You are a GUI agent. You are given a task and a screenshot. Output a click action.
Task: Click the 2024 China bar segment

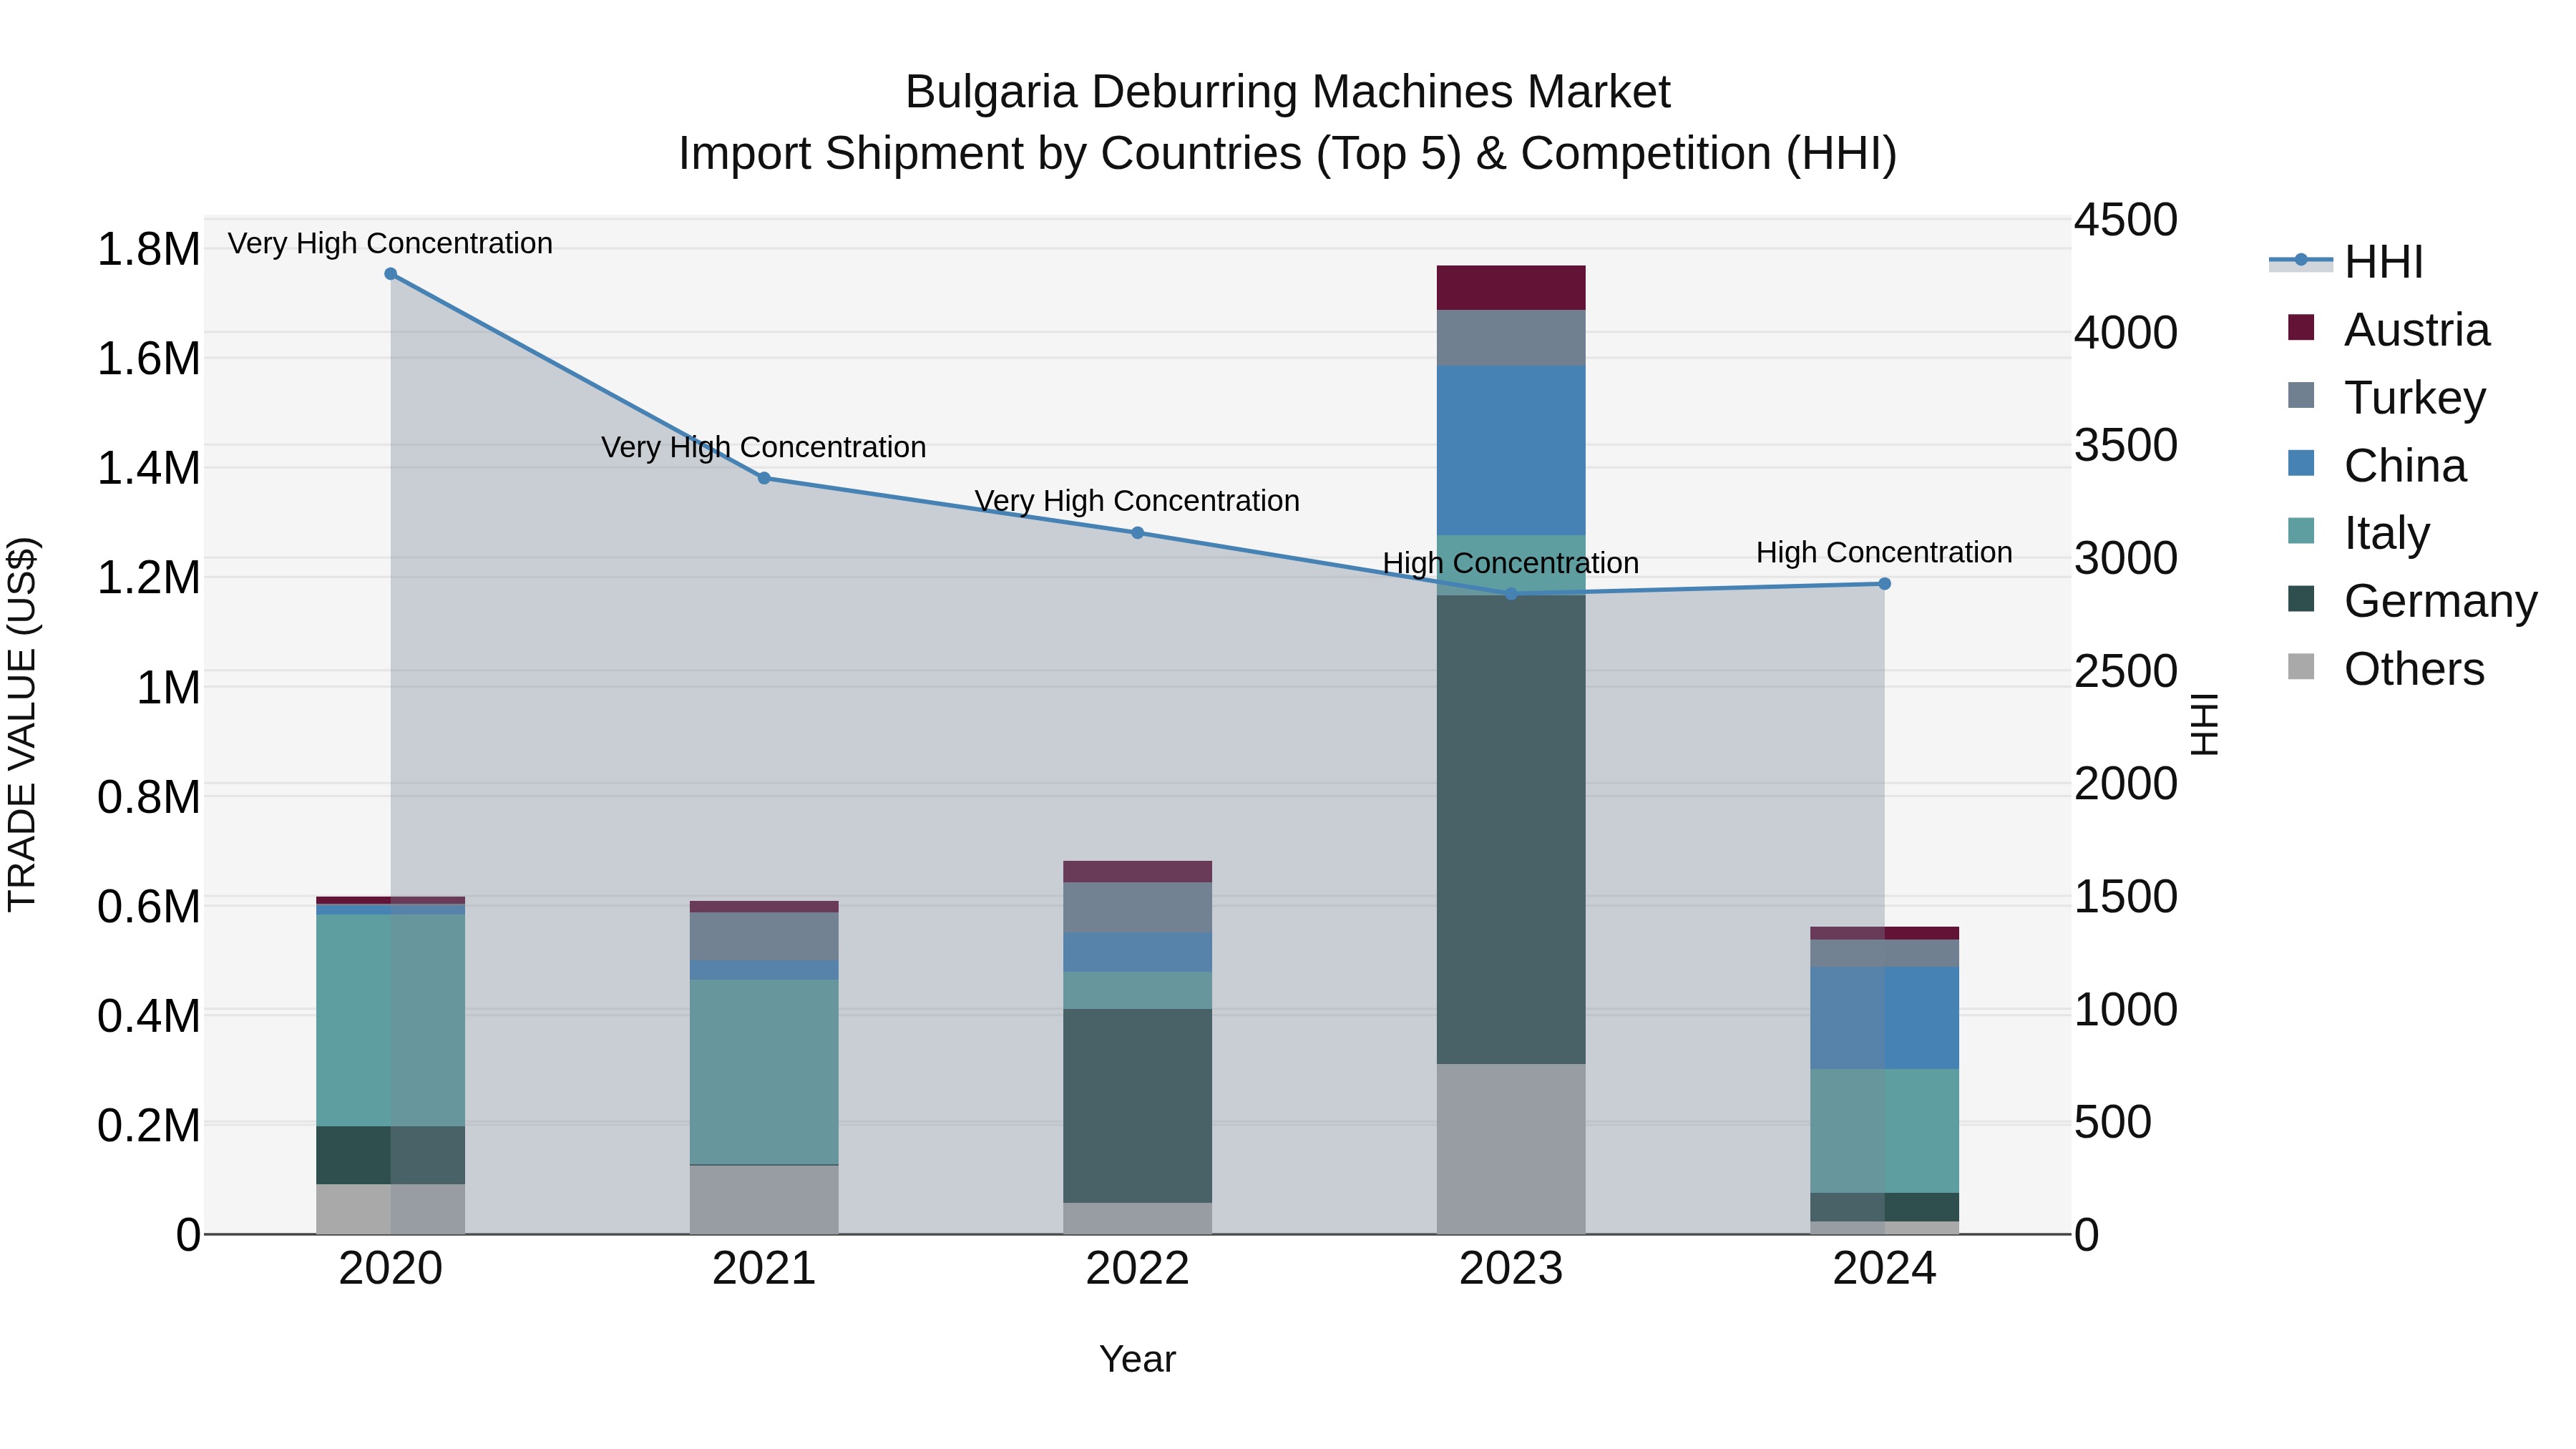(x=1885, y=1018)
